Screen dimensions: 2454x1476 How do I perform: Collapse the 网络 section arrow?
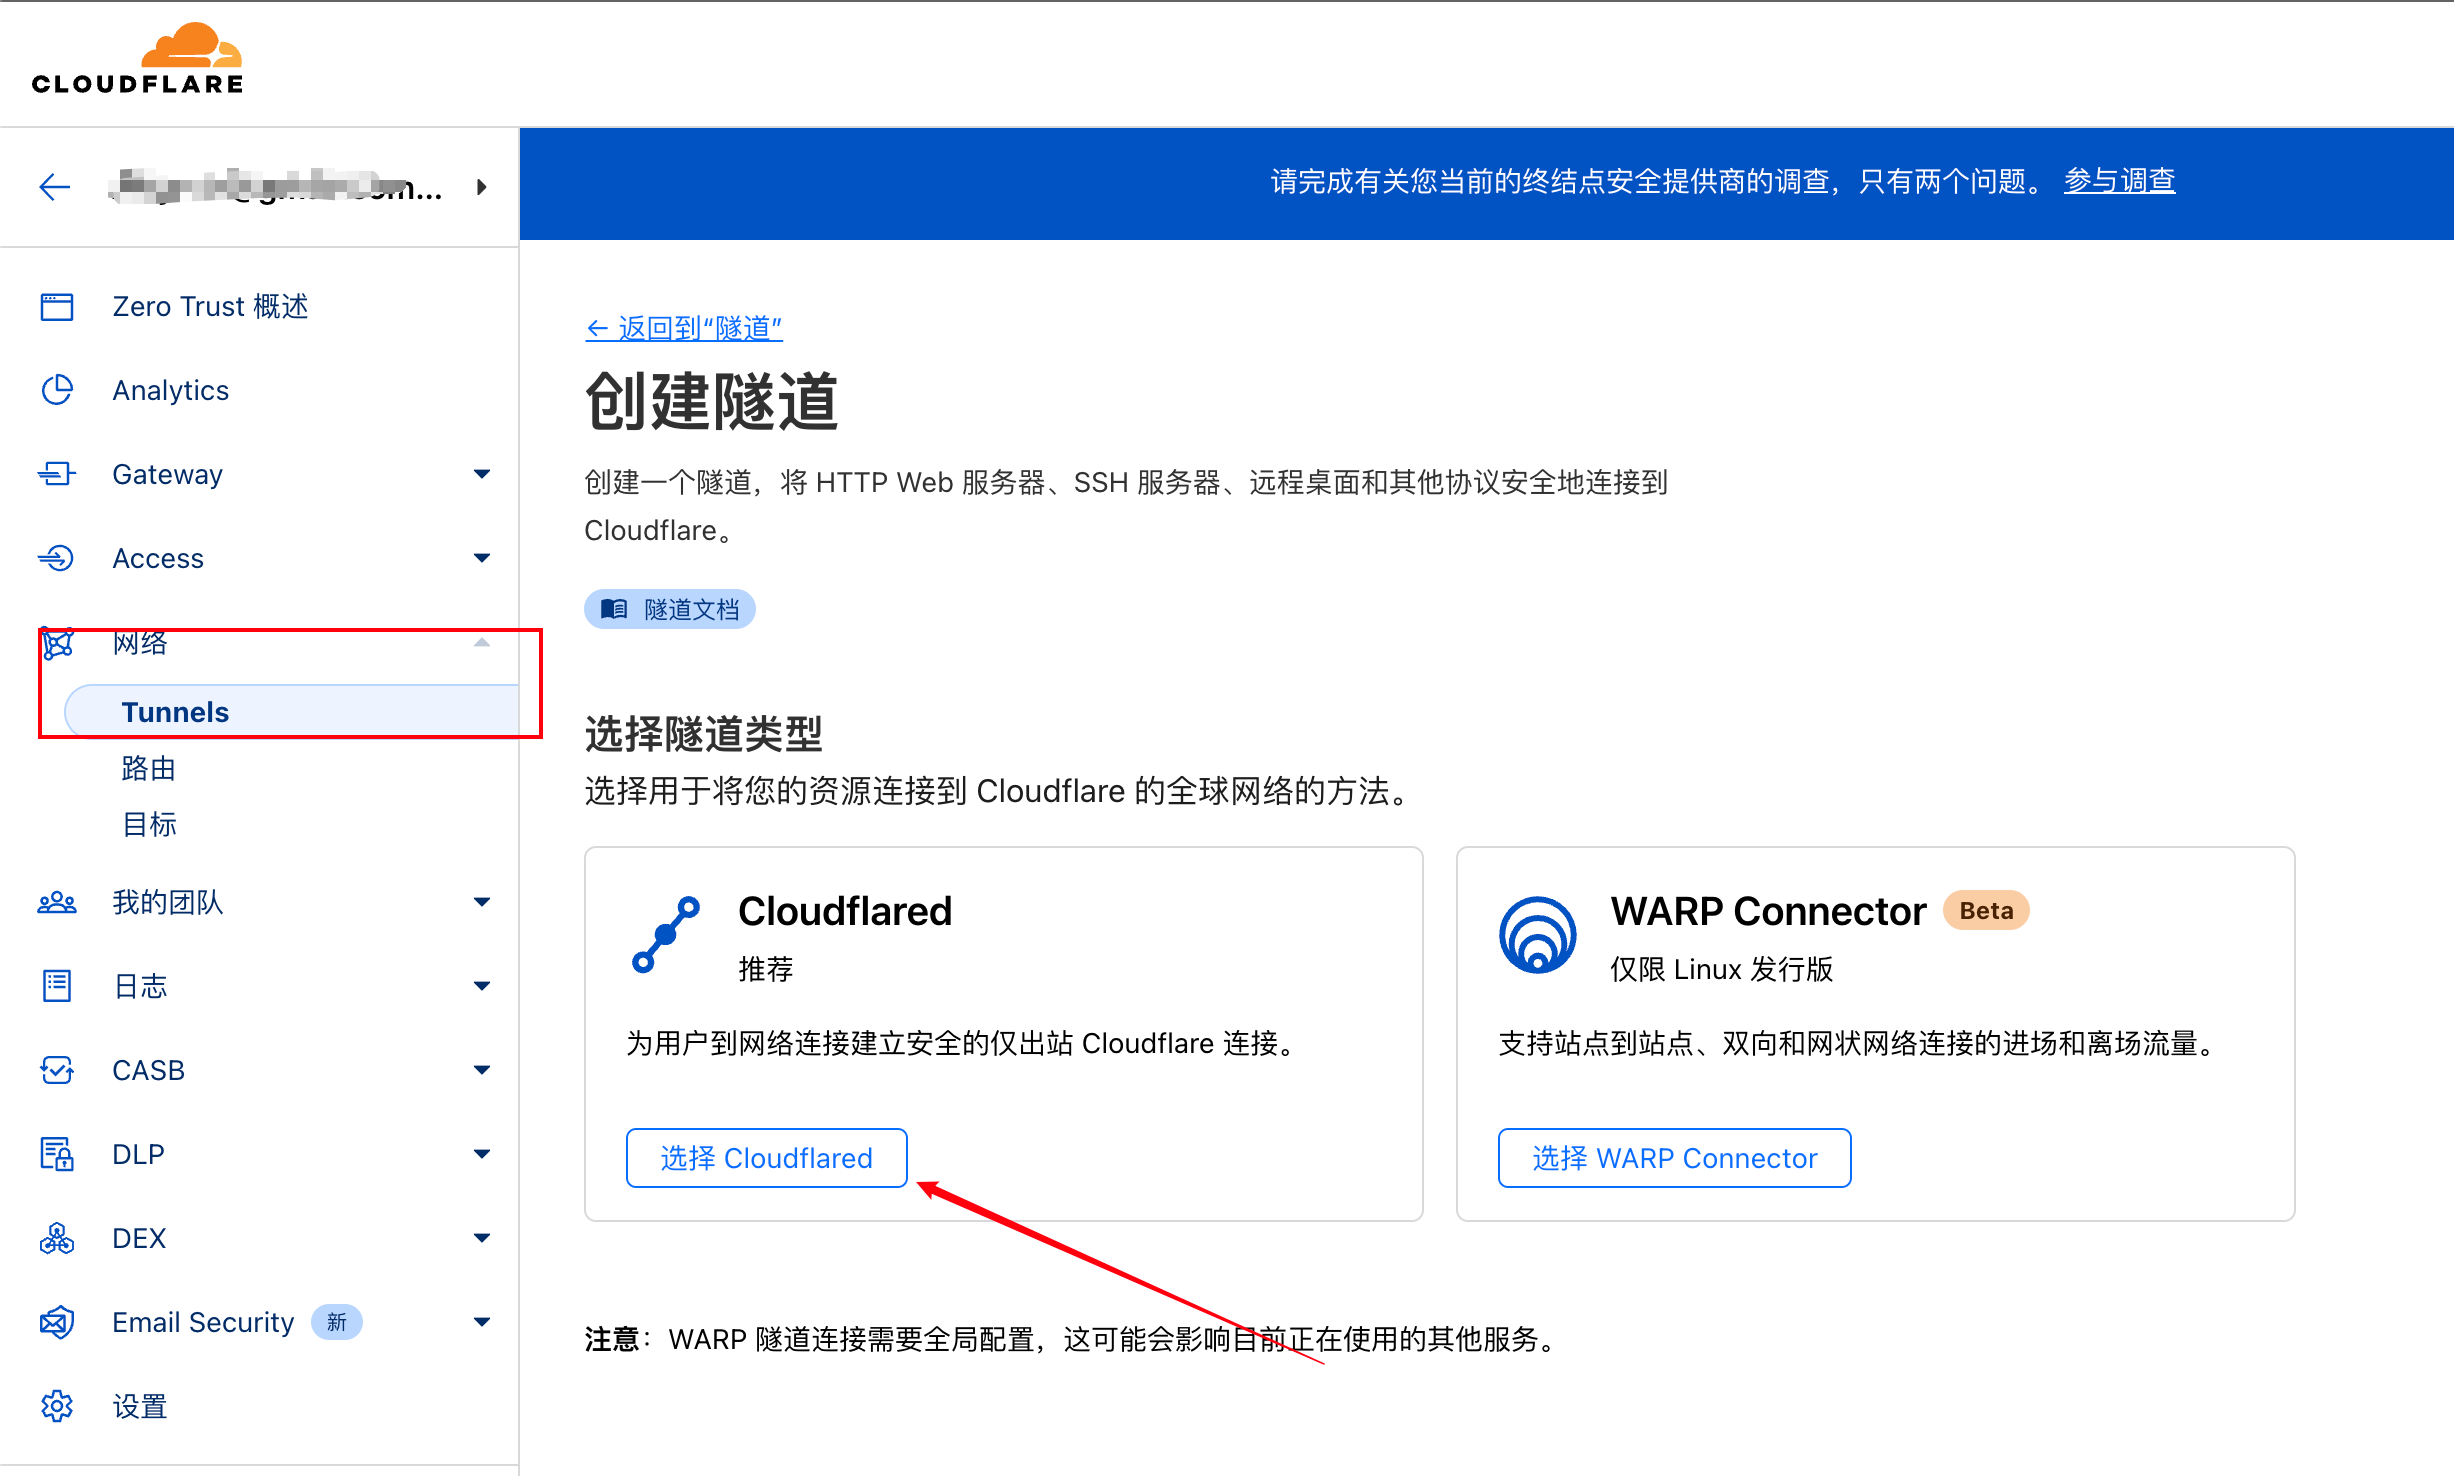482,643
